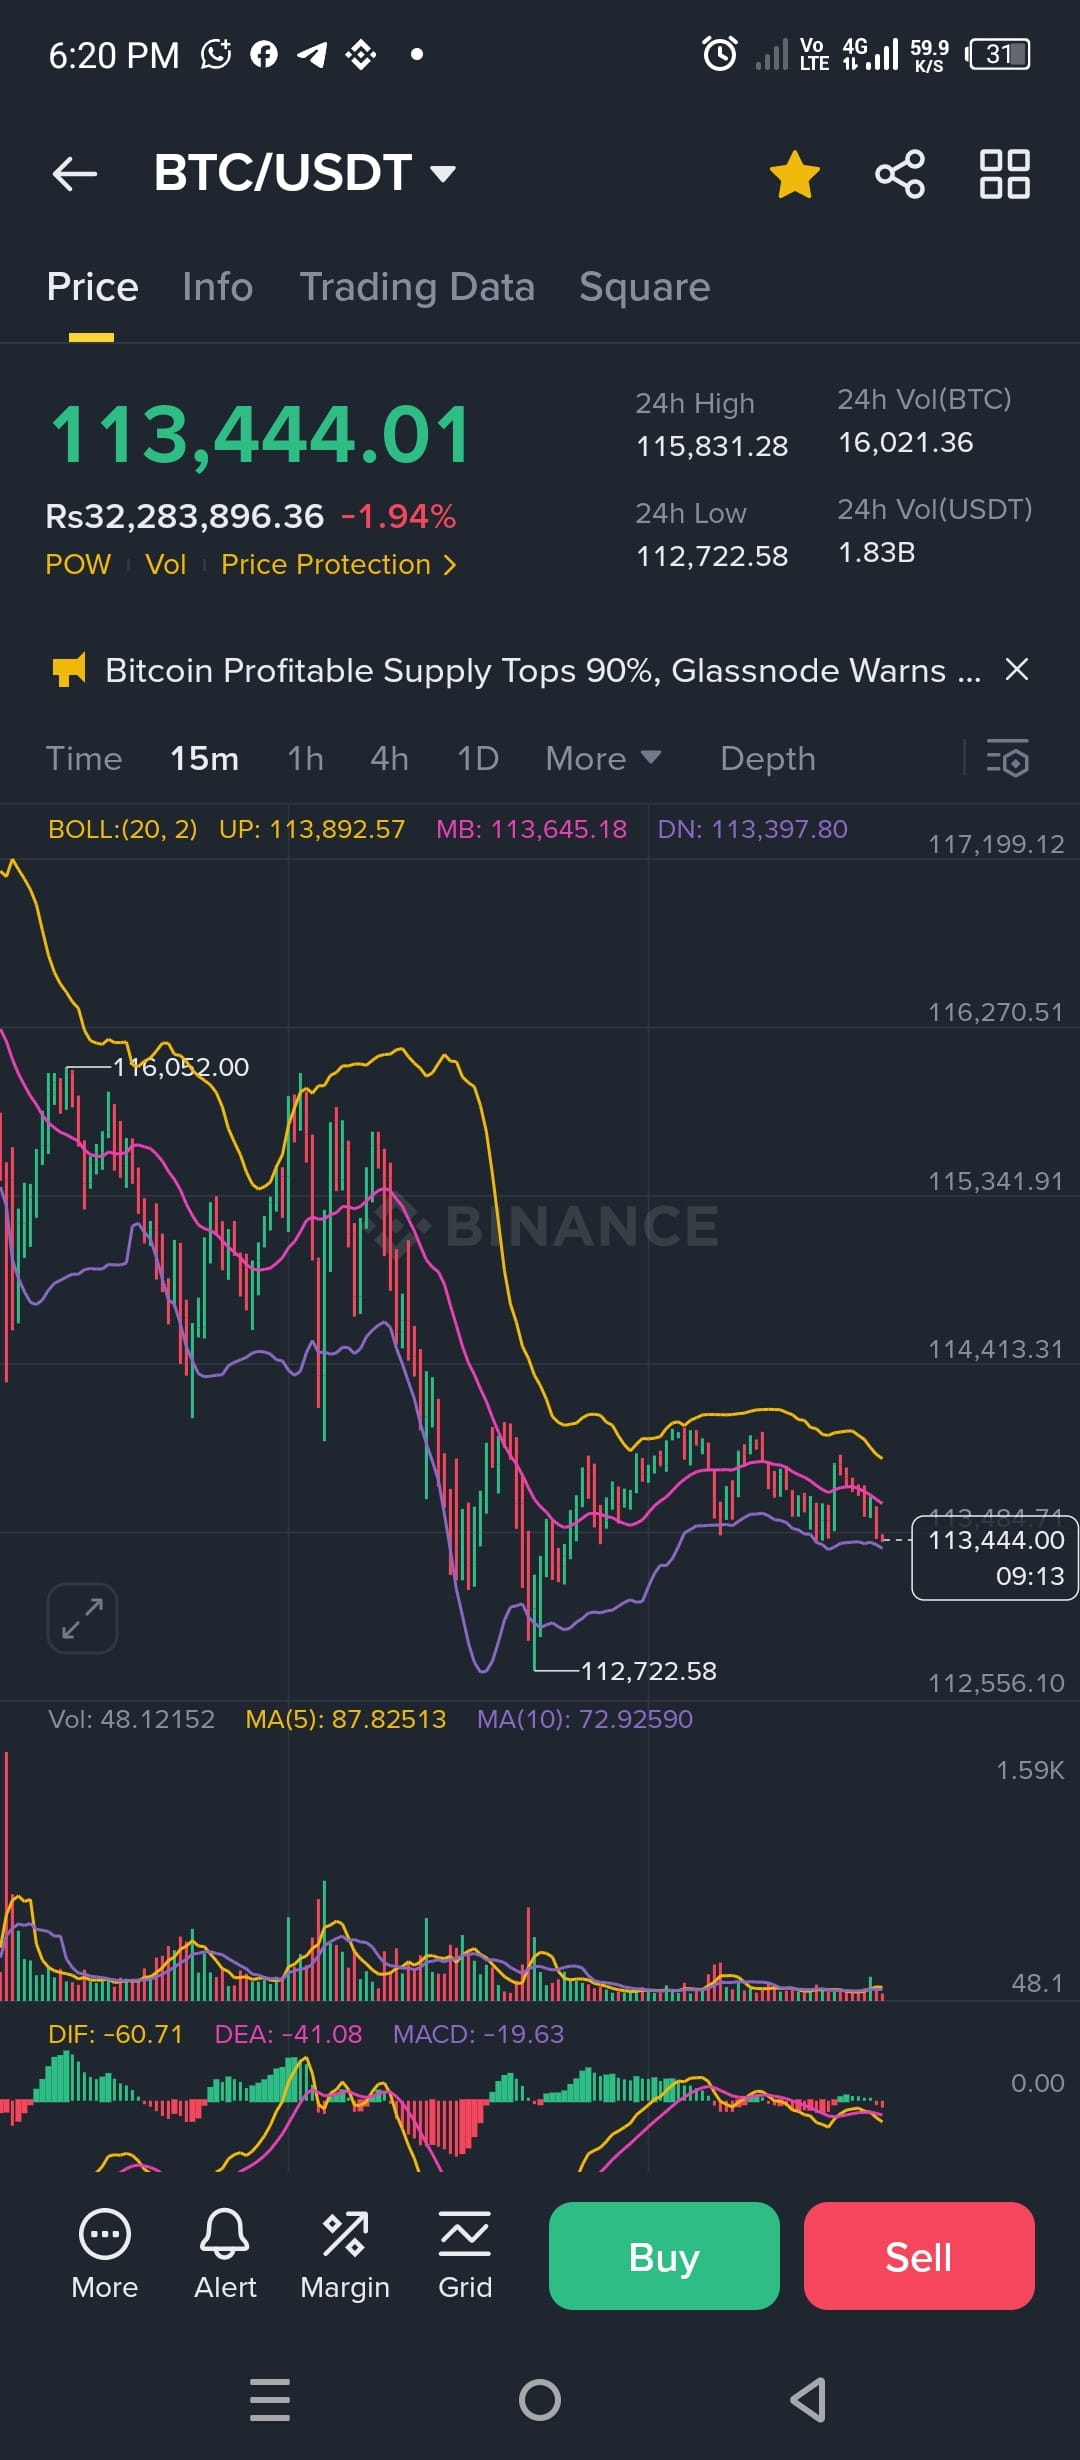
Task: Select the Time chart interval
Action: (84, 759)
